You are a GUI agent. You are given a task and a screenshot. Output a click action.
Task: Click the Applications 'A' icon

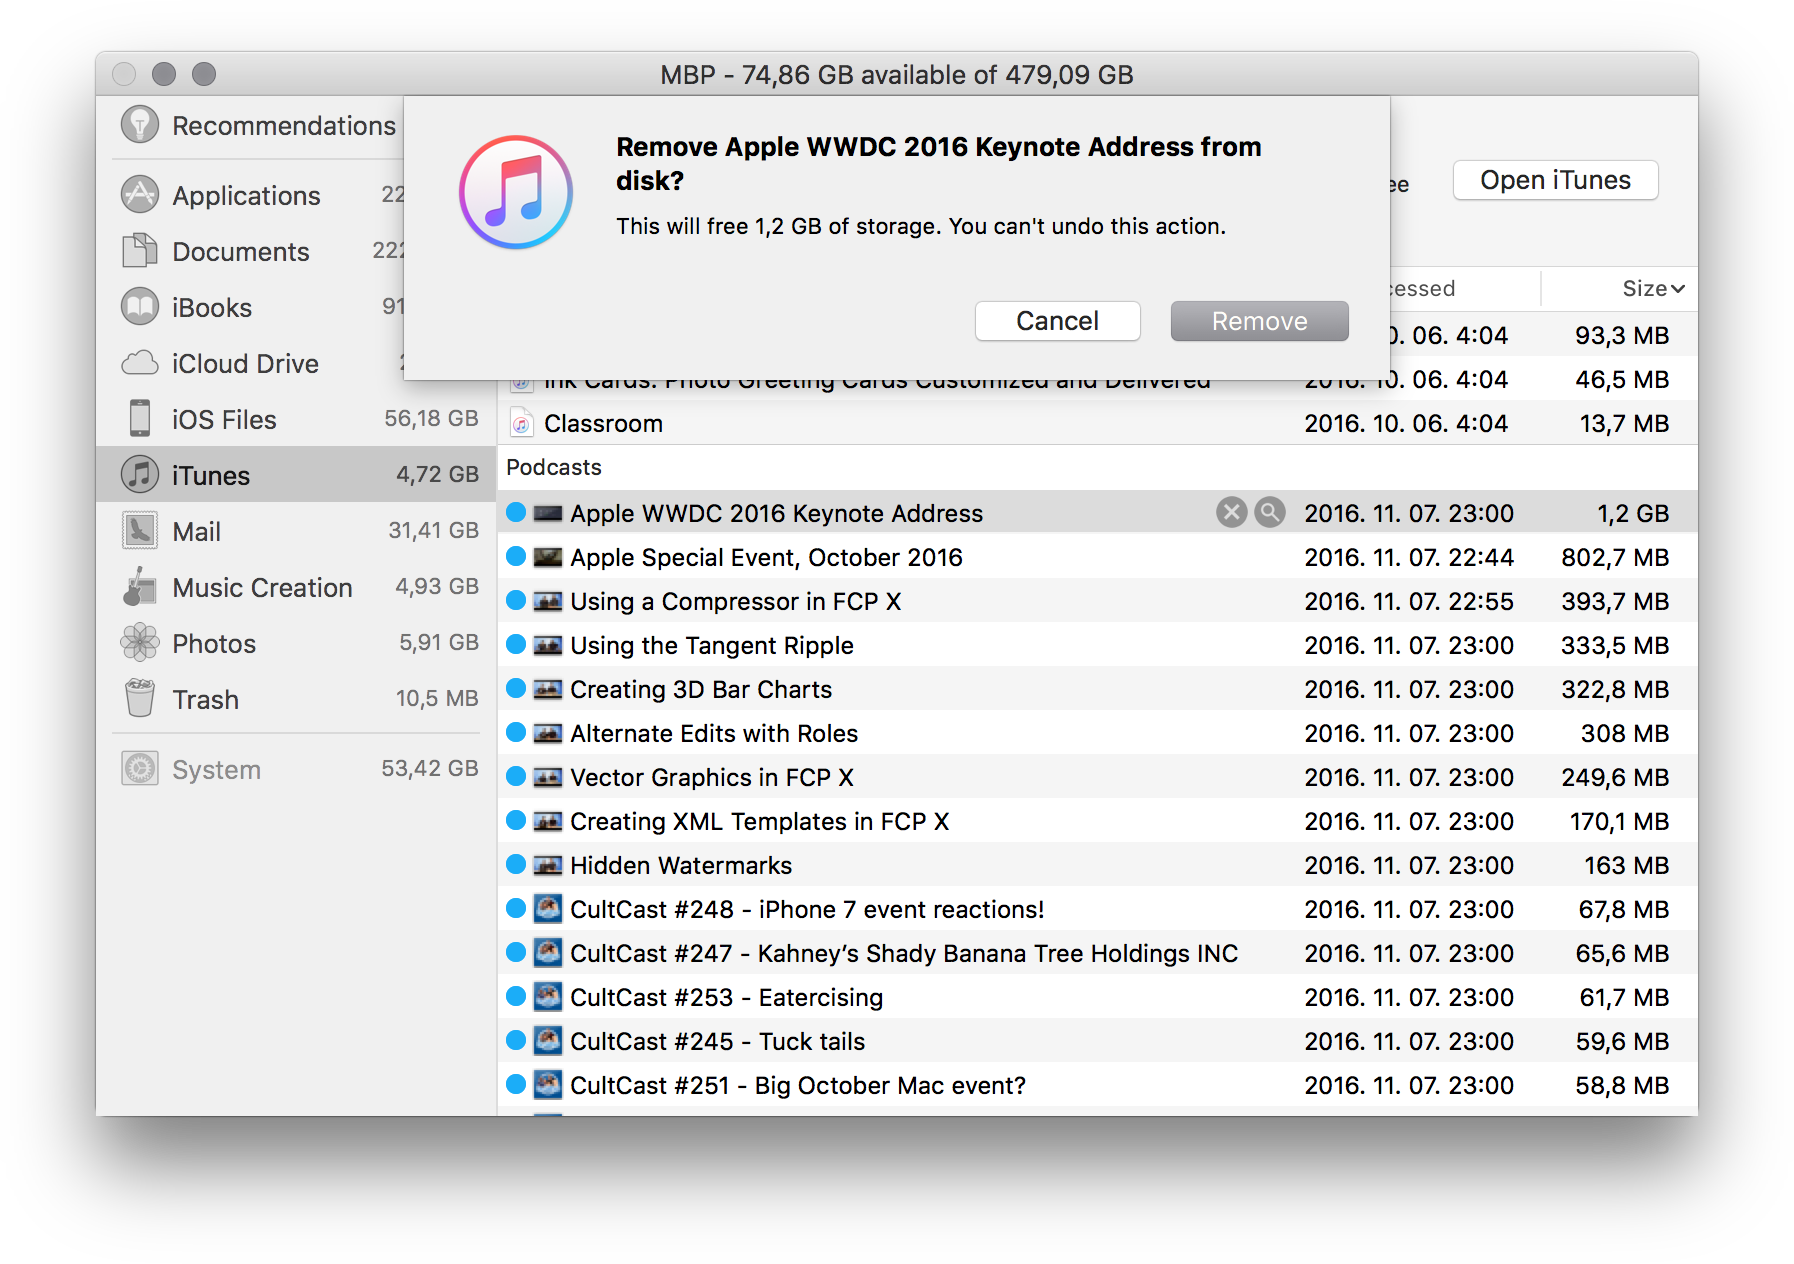point(140,194)
